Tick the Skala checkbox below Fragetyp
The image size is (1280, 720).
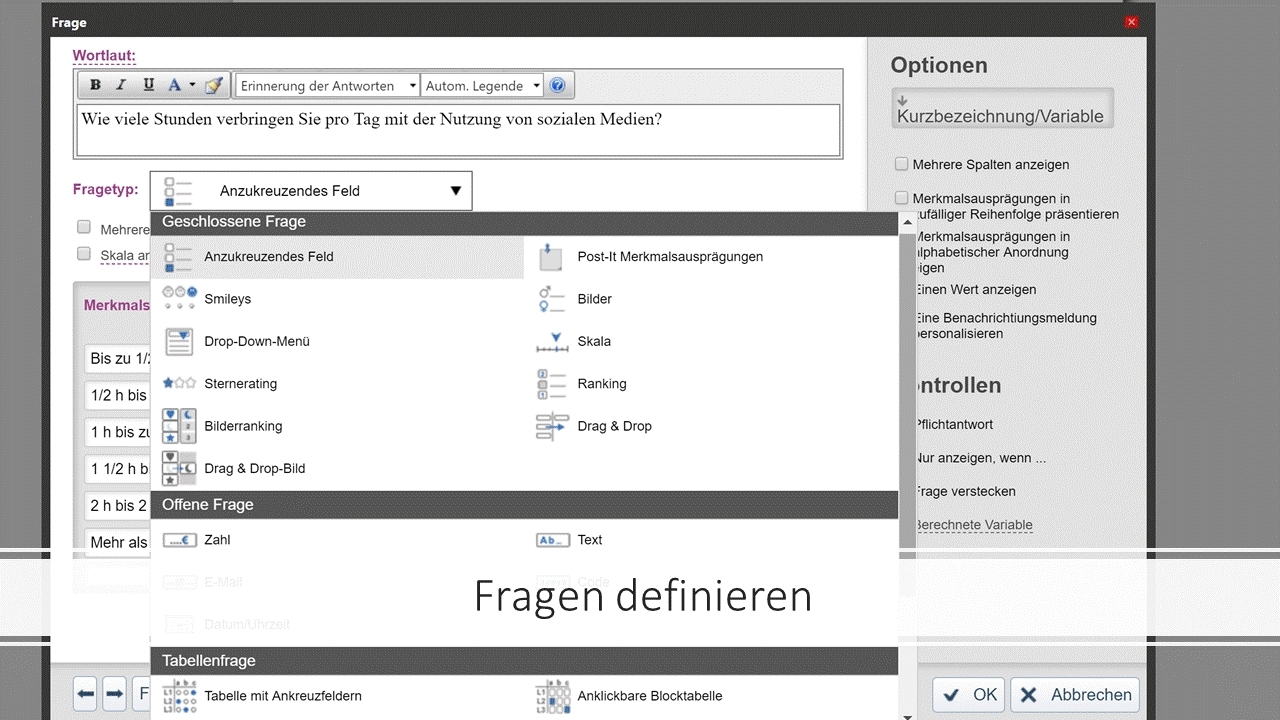[84, 254]
